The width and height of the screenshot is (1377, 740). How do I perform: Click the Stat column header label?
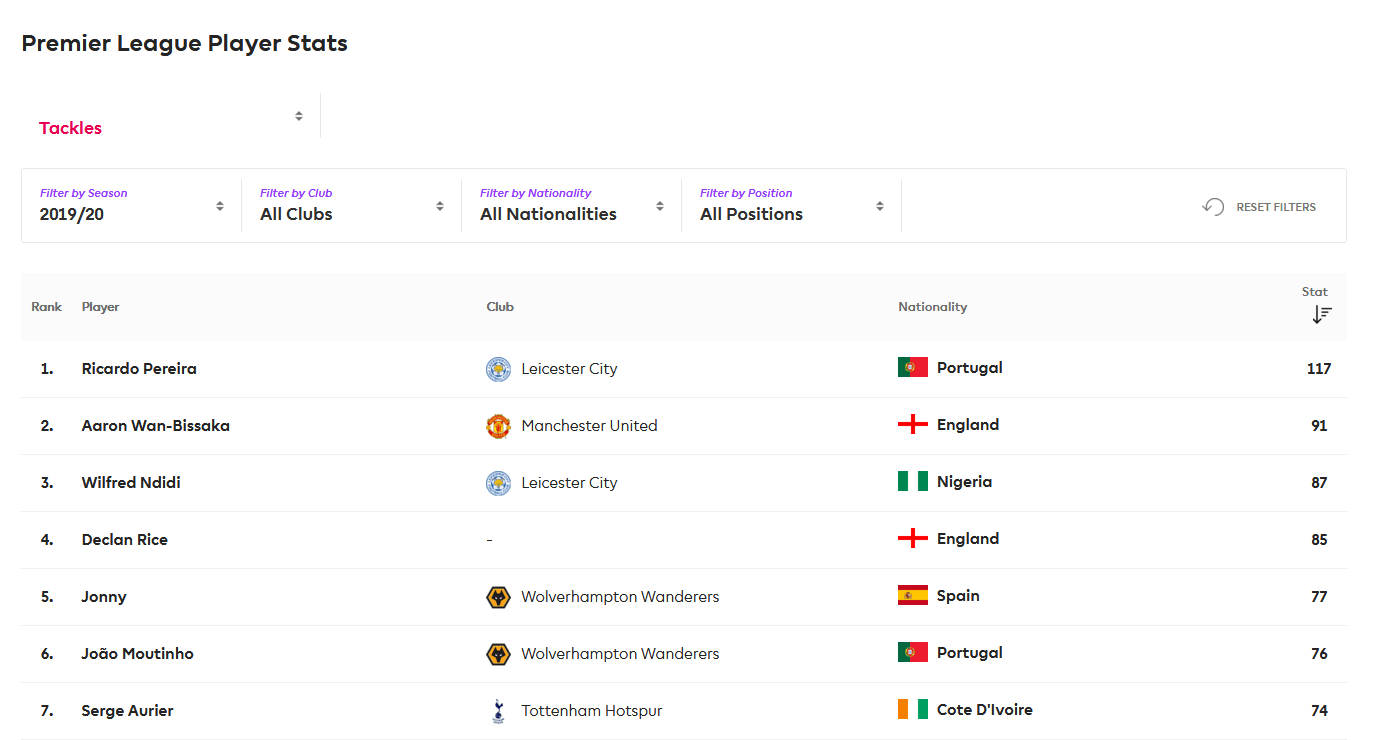(x=1315, y=292)
